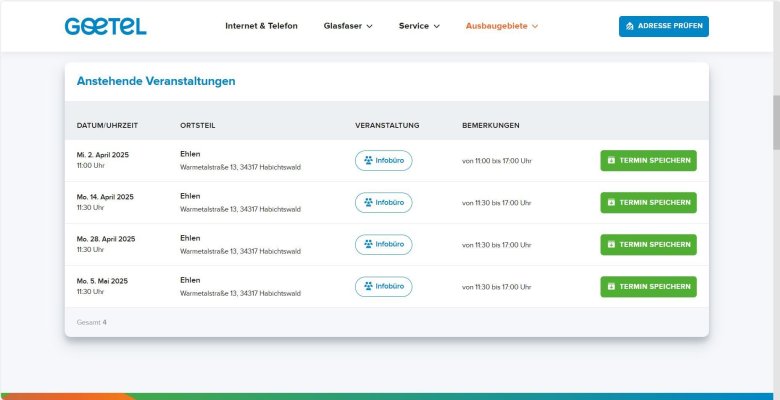The image size is (780, 400).
Task: Click the date Mo. 5. Mai 2025
Action: 102,281
